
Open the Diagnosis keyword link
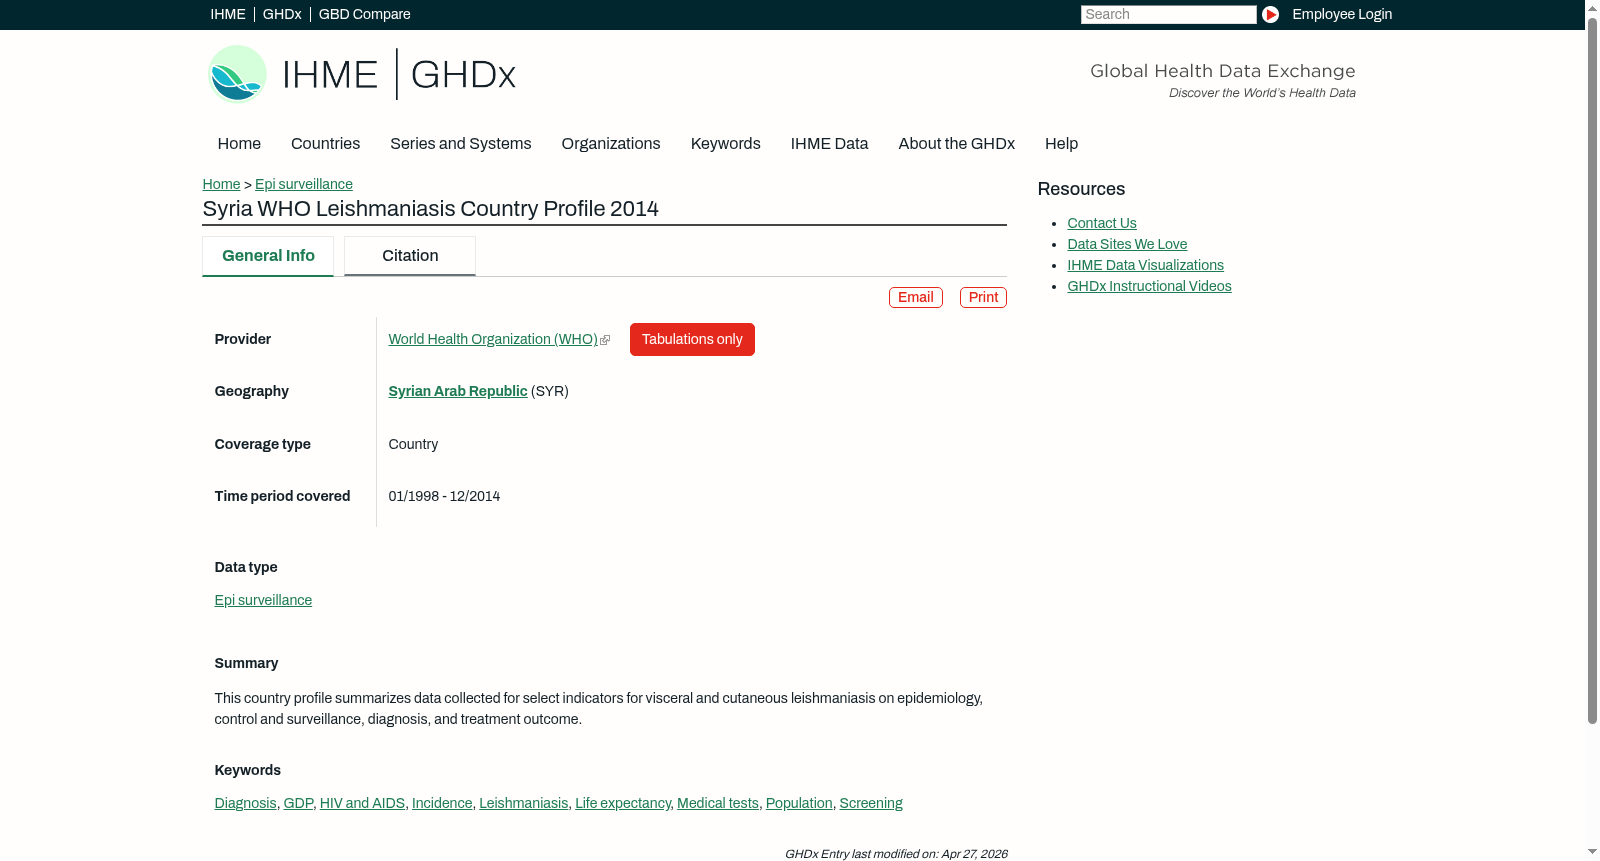(246, 803)
